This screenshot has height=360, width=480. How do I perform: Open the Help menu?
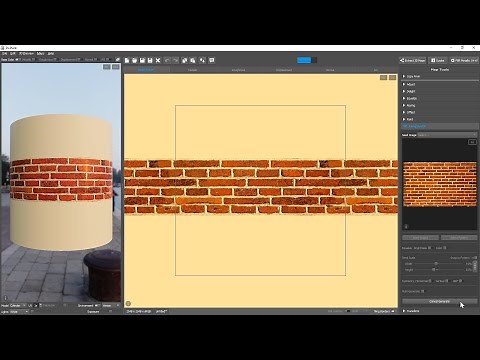click(x=51, y=54)
